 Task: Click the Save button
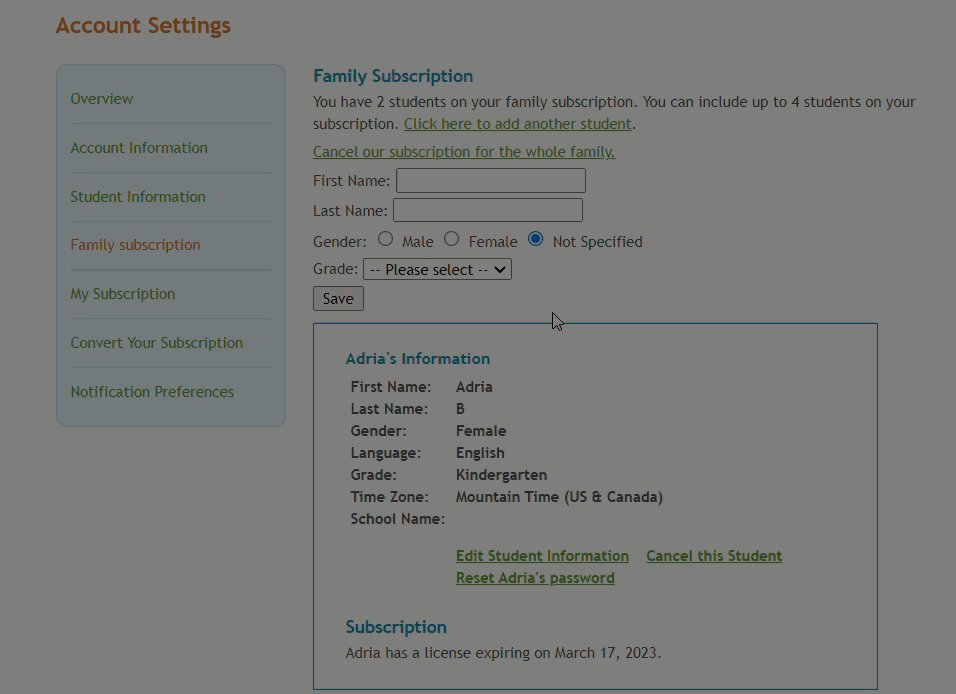tap(338, 299)
